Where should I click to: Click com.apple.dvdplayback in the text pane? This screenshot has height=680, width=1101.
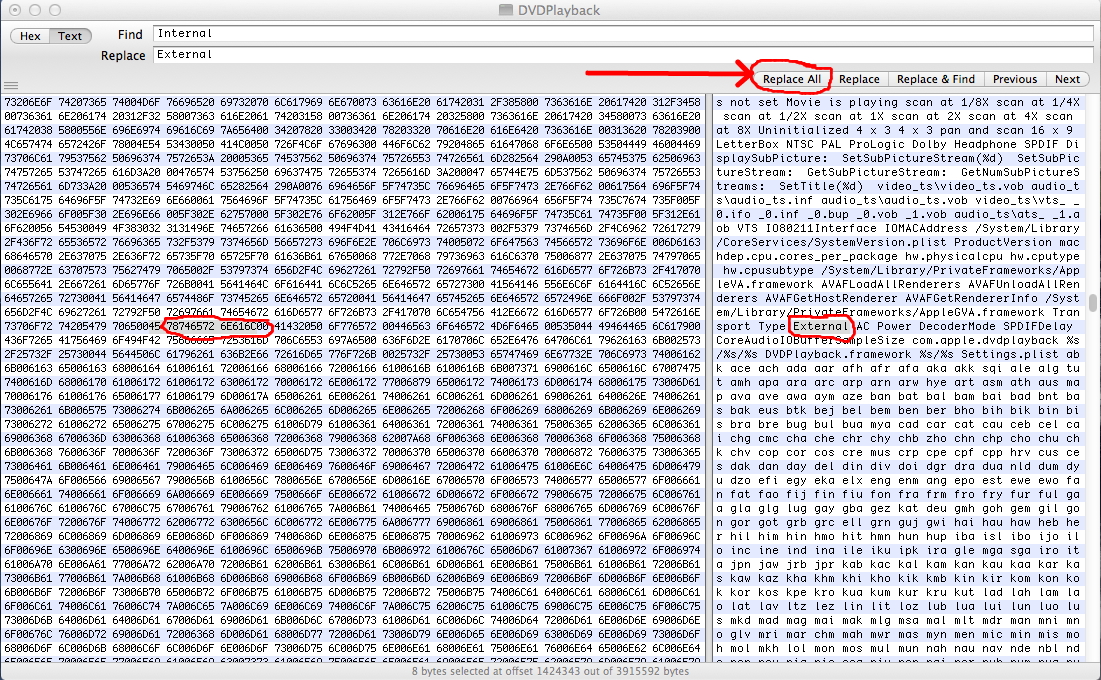[985, 340]
